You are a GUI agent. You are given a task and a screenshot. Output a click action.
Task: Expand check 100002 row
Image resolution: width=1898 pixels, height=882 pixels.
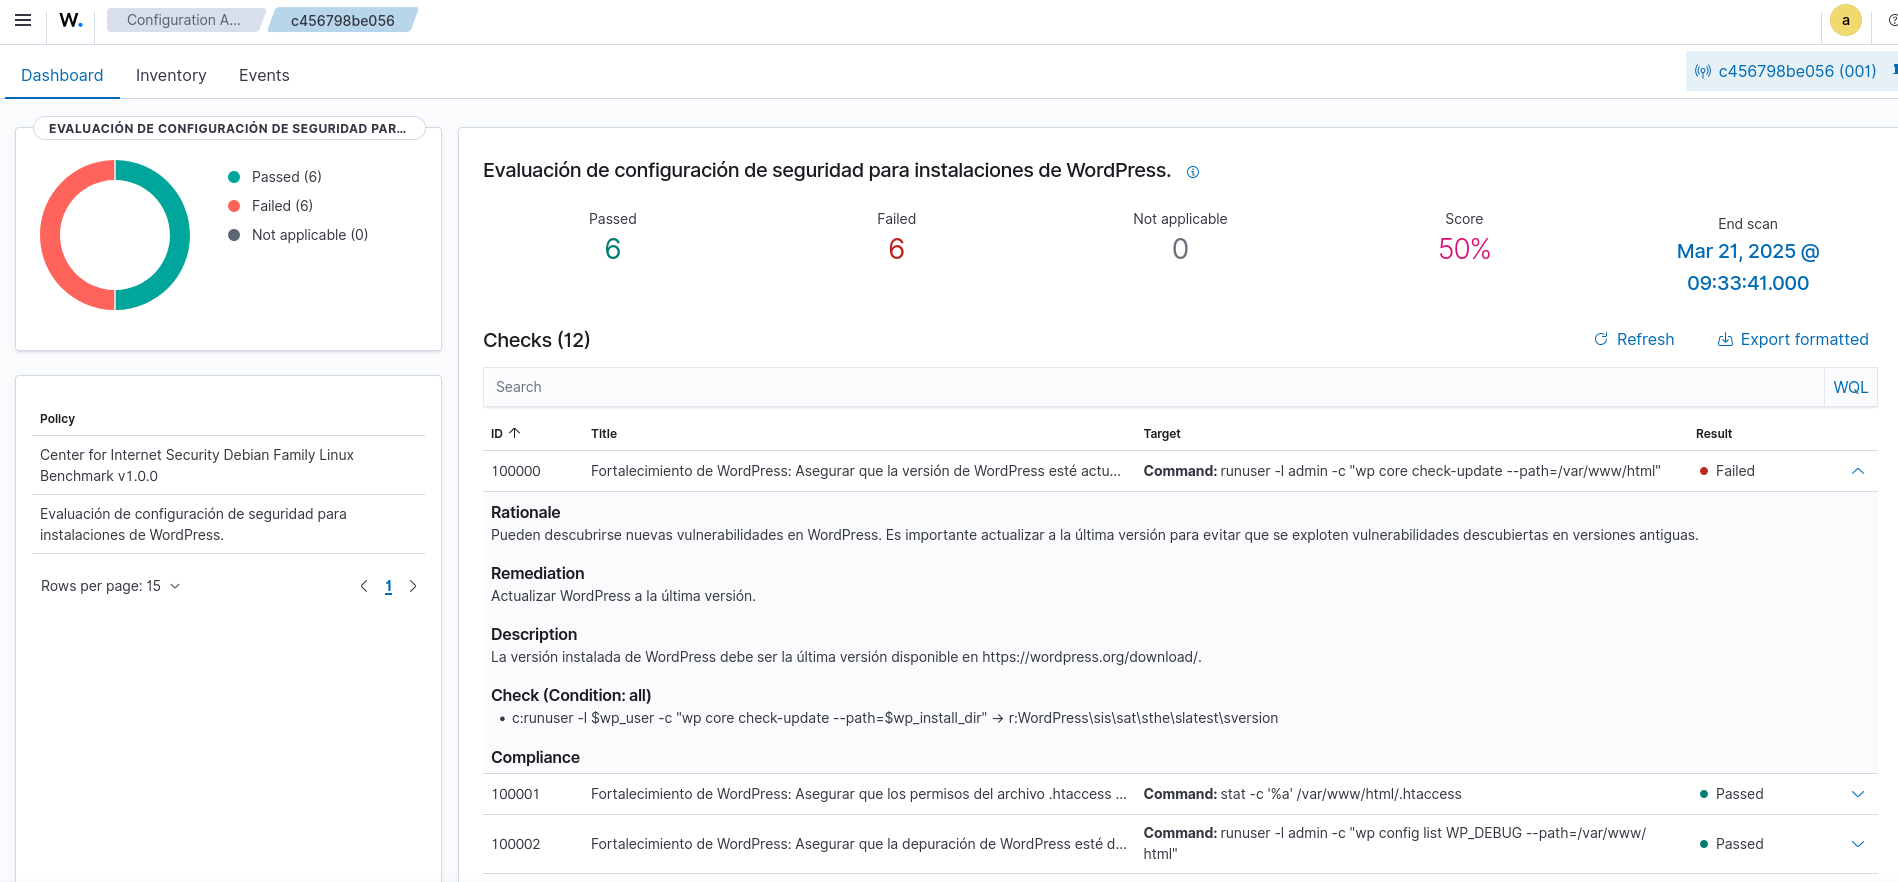click(x=1858, y=844)
